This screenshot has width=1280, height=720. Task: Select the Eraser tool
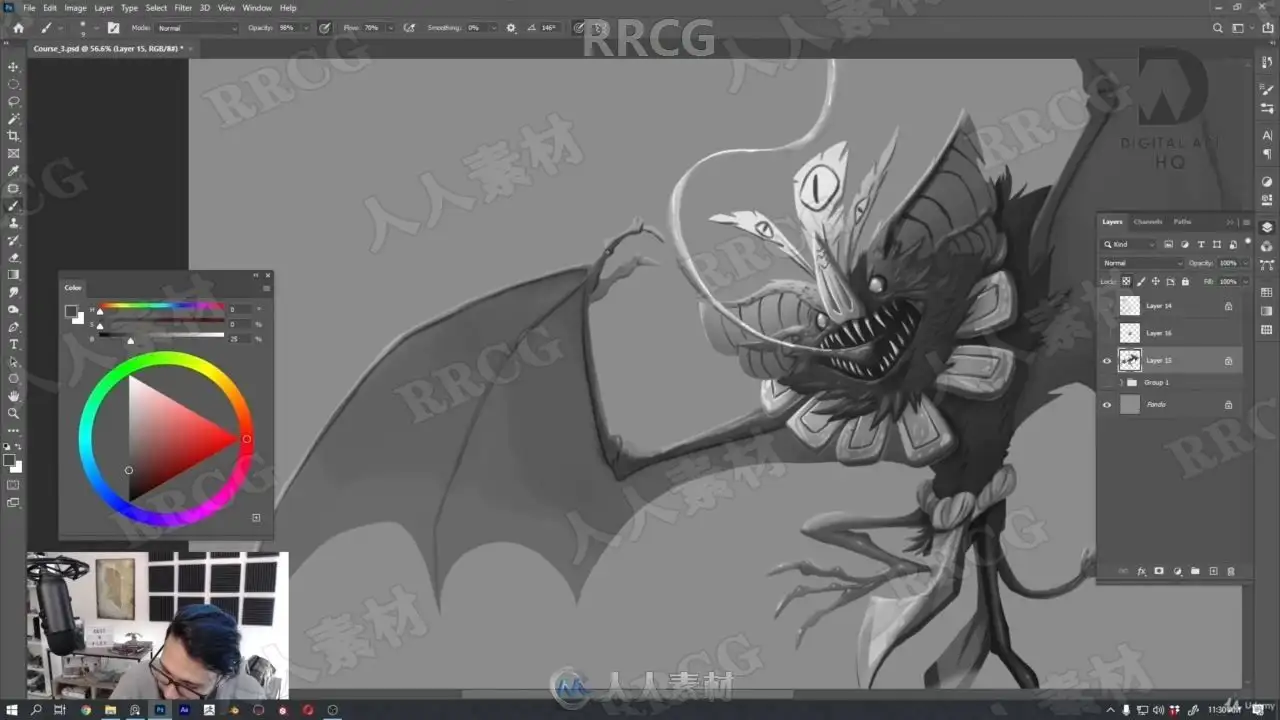13,257
